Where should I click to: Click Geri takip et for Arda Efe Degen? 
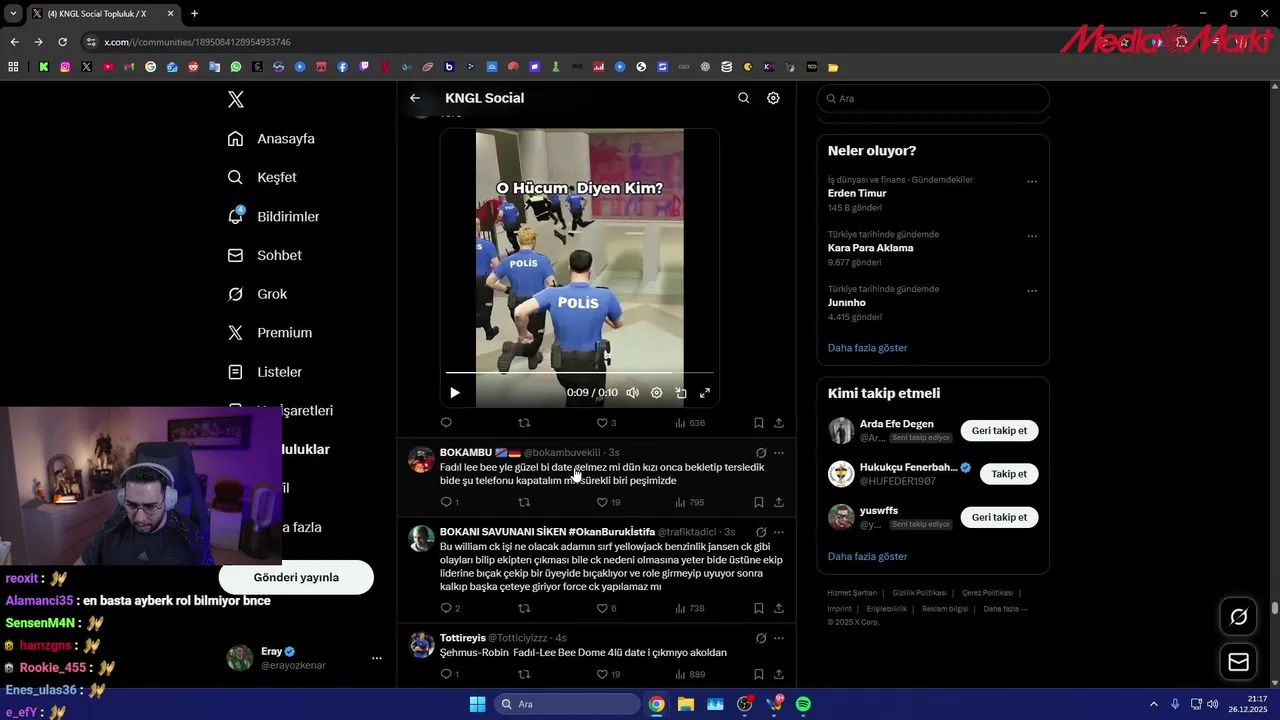999,430
